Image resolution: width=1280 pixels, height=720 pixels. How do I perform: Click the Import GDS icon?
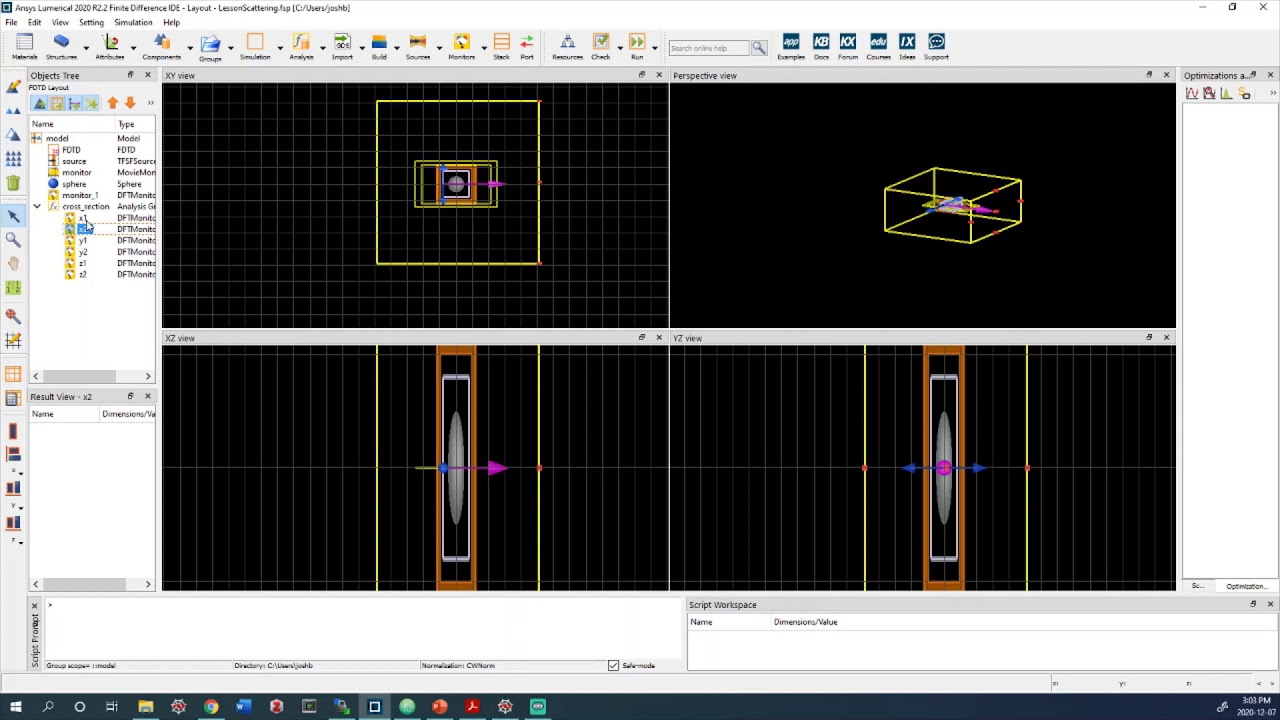[342, 42]
